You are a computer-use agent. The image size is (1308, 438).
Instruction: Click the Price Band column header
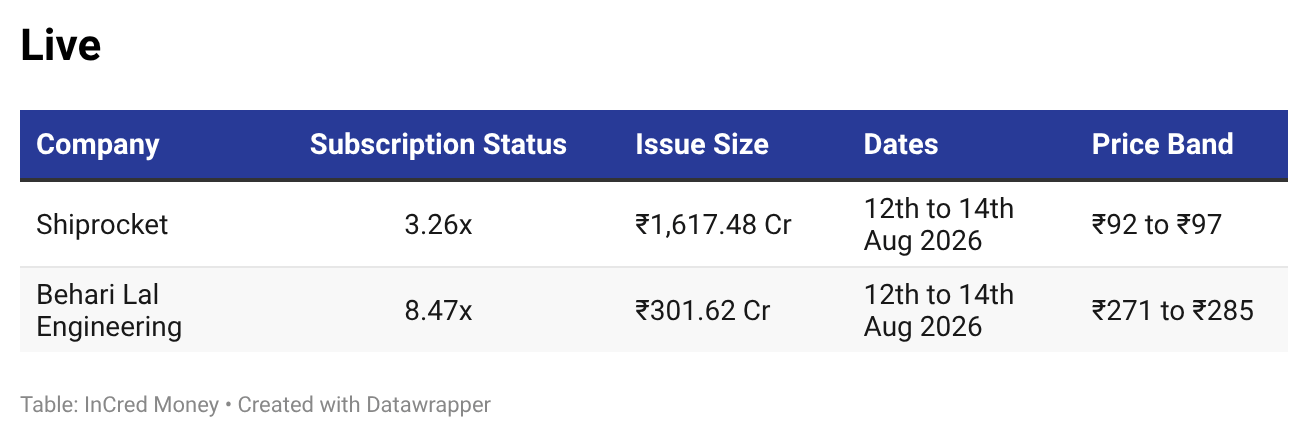(x=1162, y=144)
